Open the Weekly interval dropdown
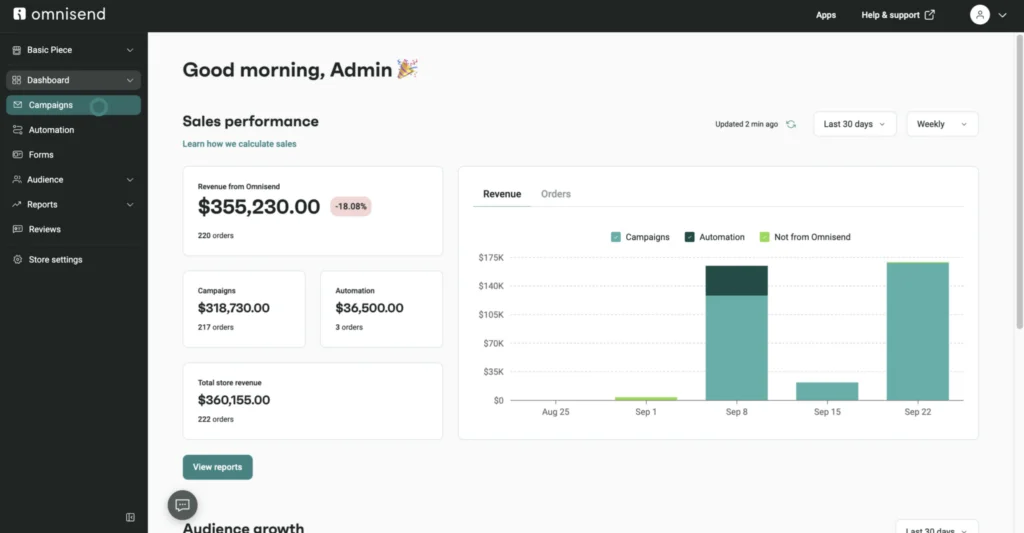 [942, 124]
